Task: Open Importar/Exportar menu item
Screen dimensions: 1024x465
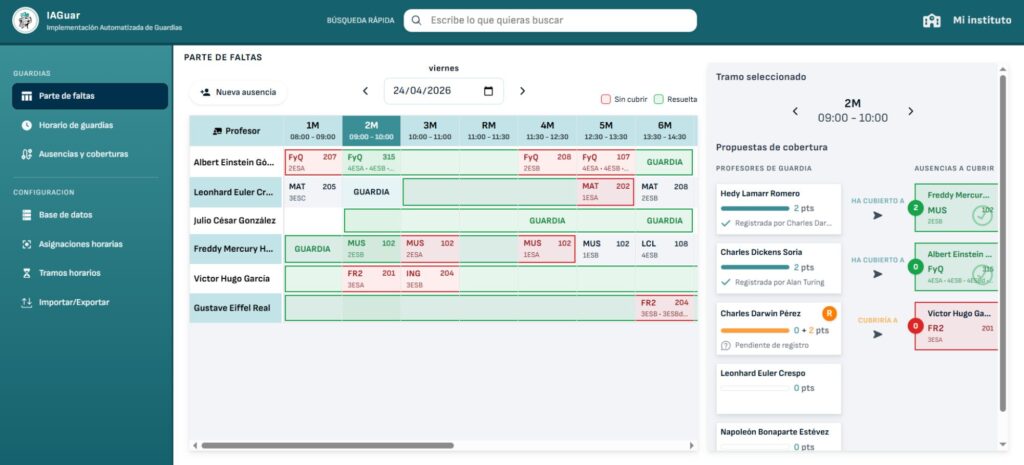Action: click(x=90, y=302)
